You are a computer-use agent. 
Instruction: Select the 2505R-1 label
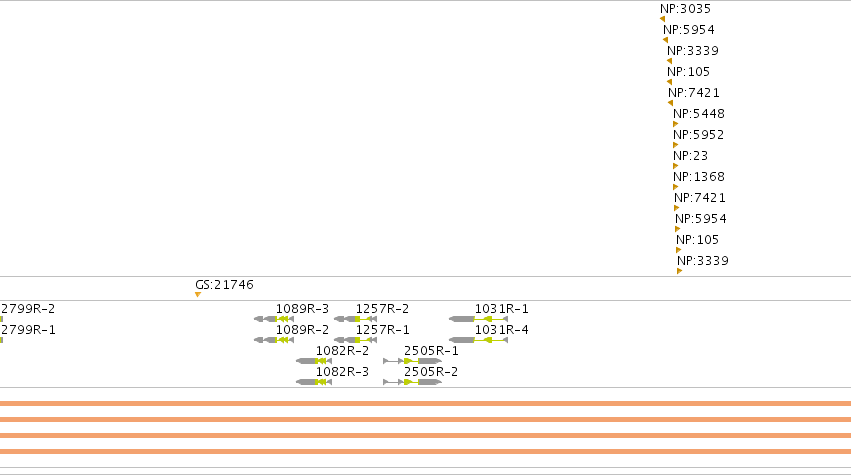(431, 351)
